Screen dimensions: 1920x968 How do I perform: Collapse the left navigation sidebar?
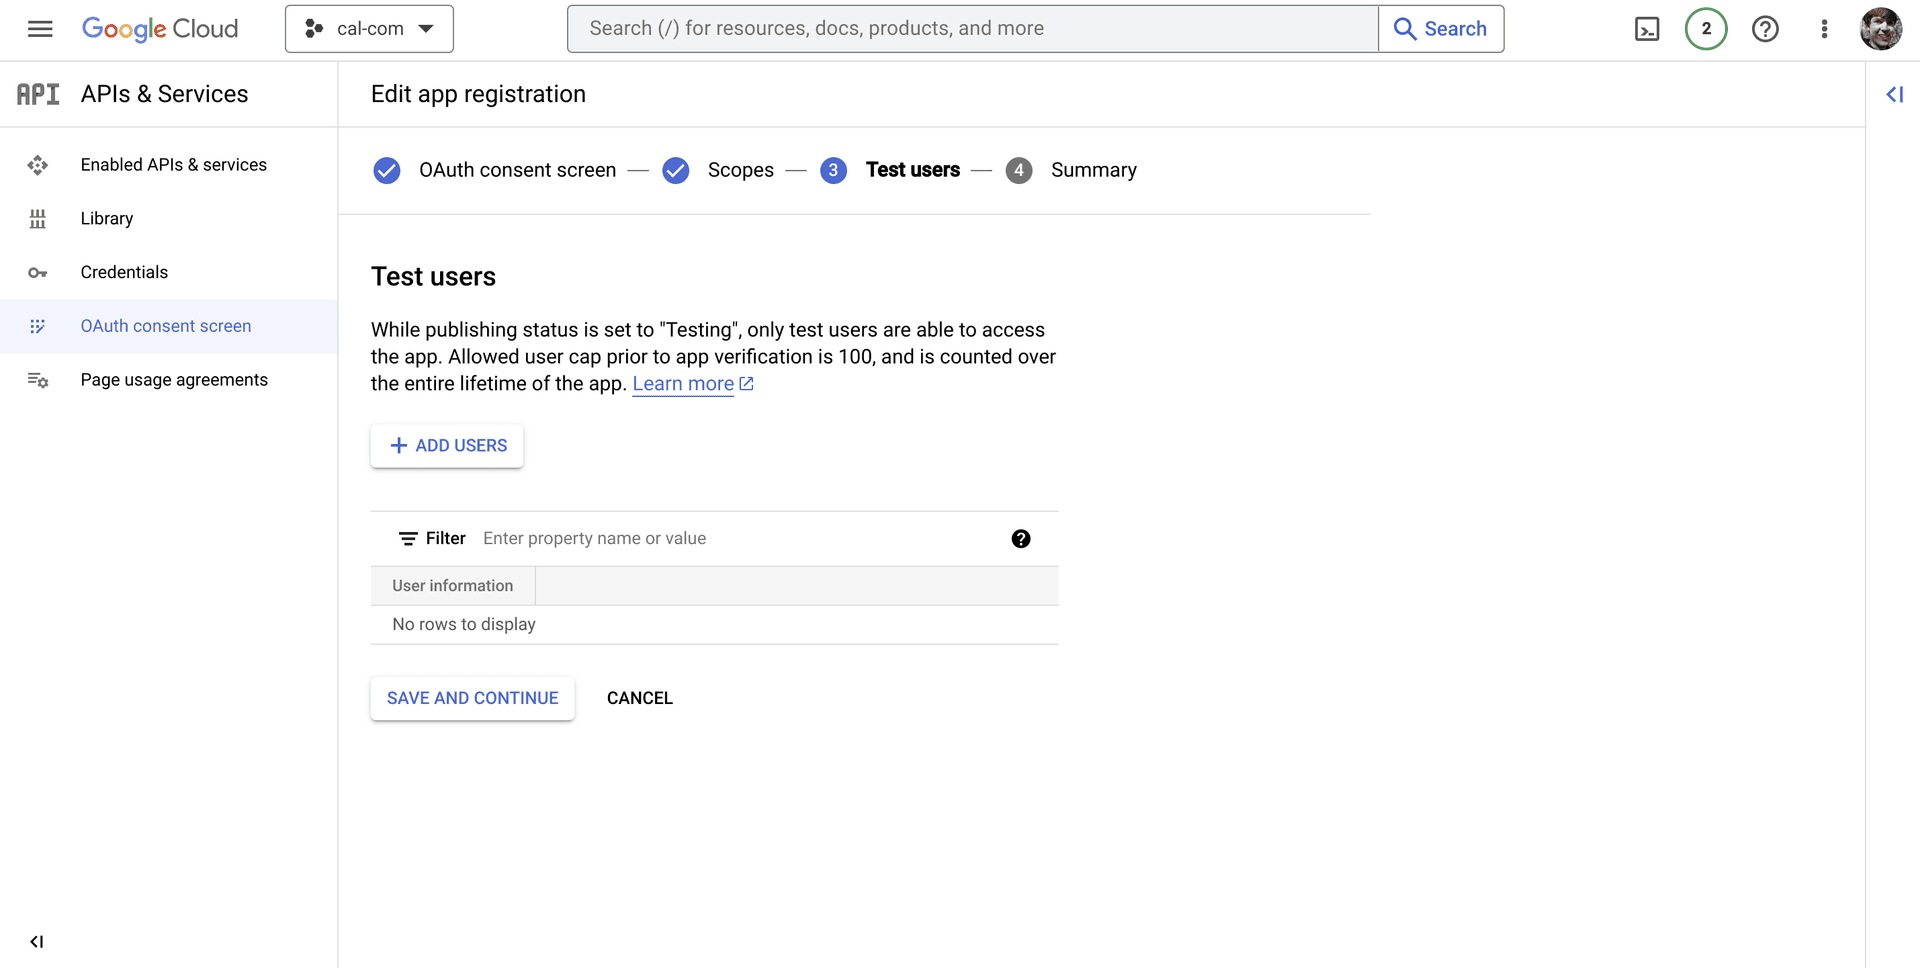[37, 941]
